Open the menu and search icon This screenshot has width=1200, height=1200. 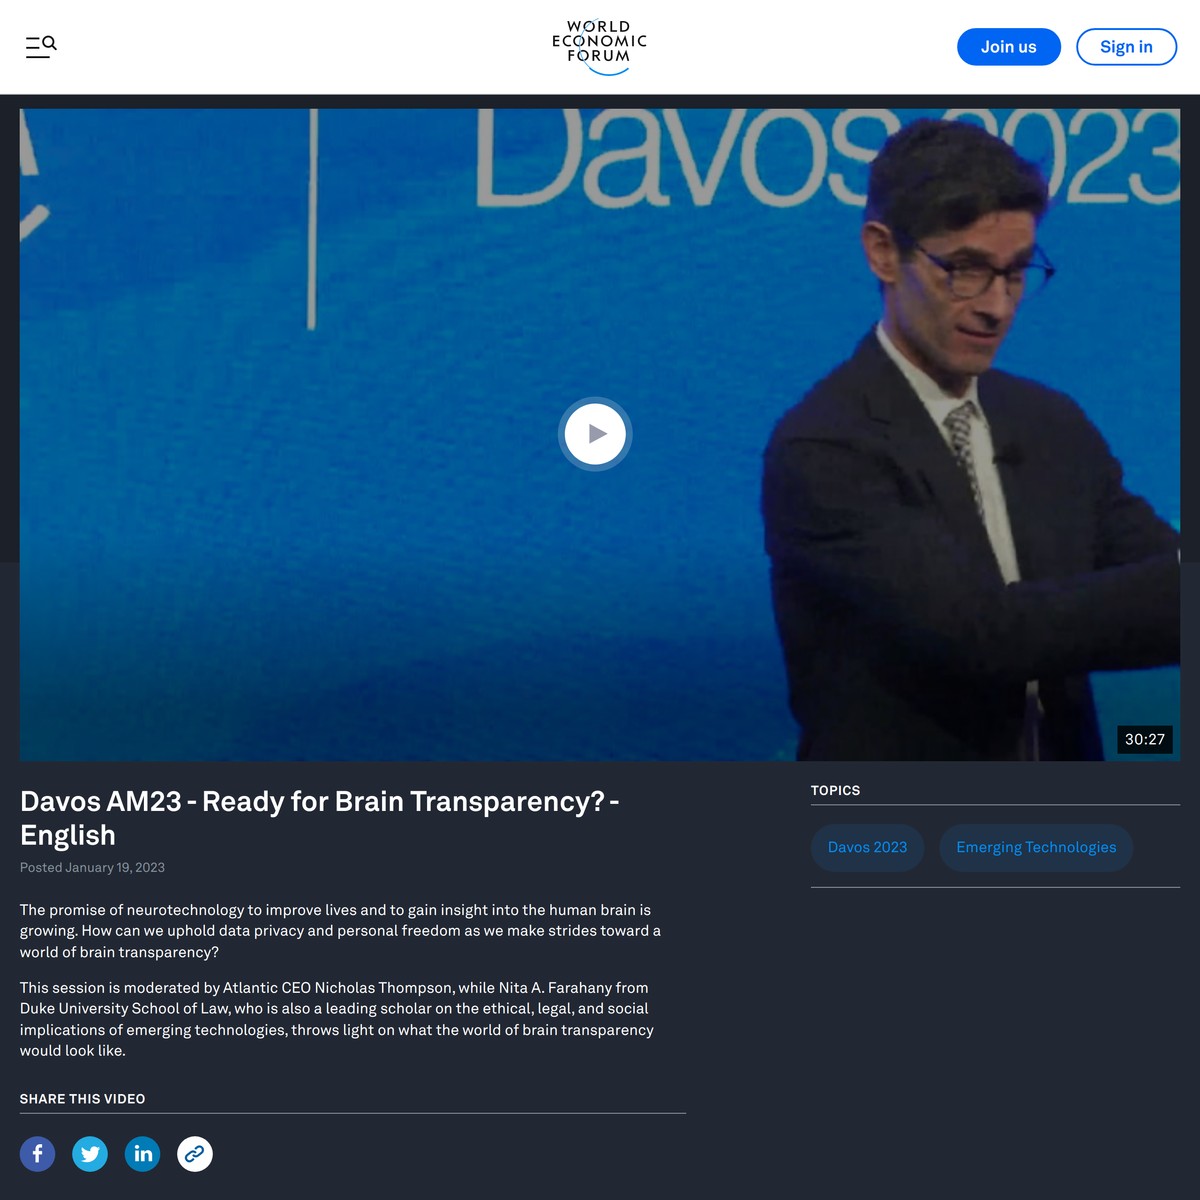41,46
